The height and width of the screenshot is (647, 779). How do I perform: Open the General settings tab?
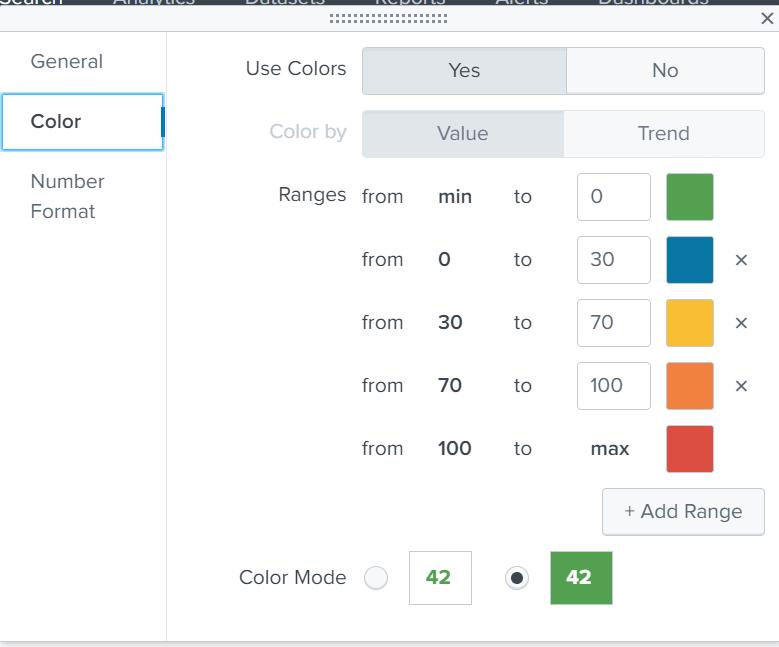tap(67, 62)
